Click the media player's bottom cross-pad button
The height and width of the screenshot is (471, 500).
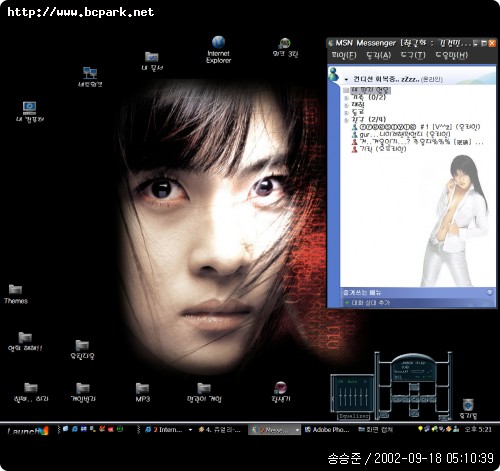coord(414,413)
